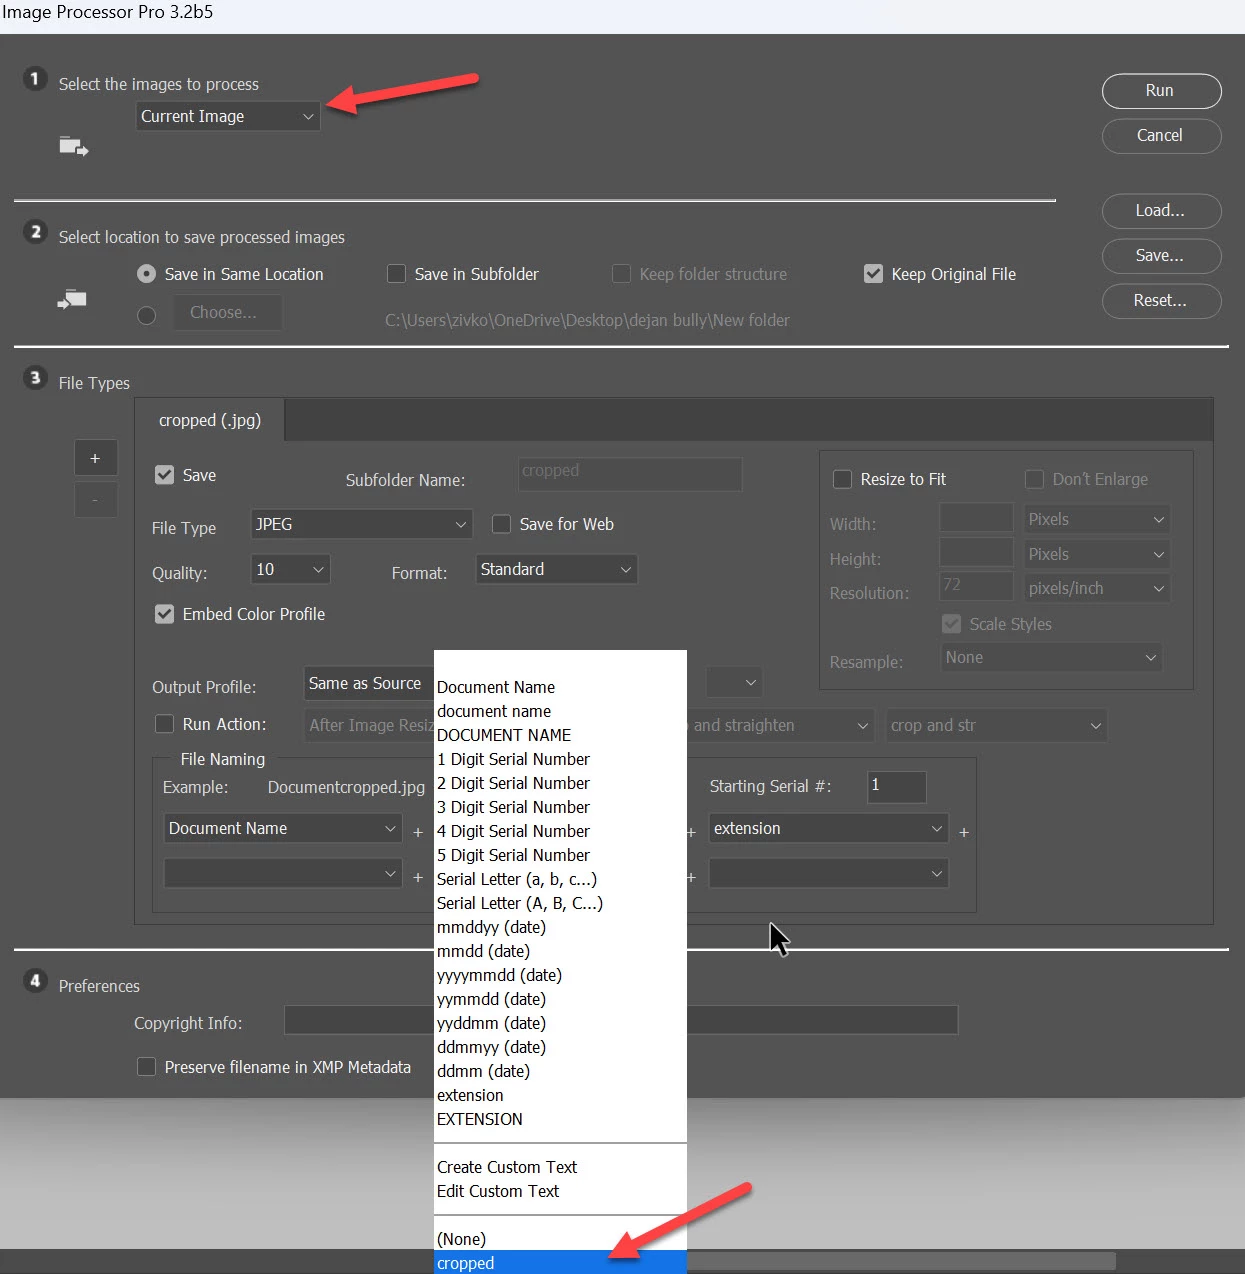The width and height of the screenshot is (1245, 1274).
Task: Toggle Don't Enlarge checkbox
Action: (1035, 479)
